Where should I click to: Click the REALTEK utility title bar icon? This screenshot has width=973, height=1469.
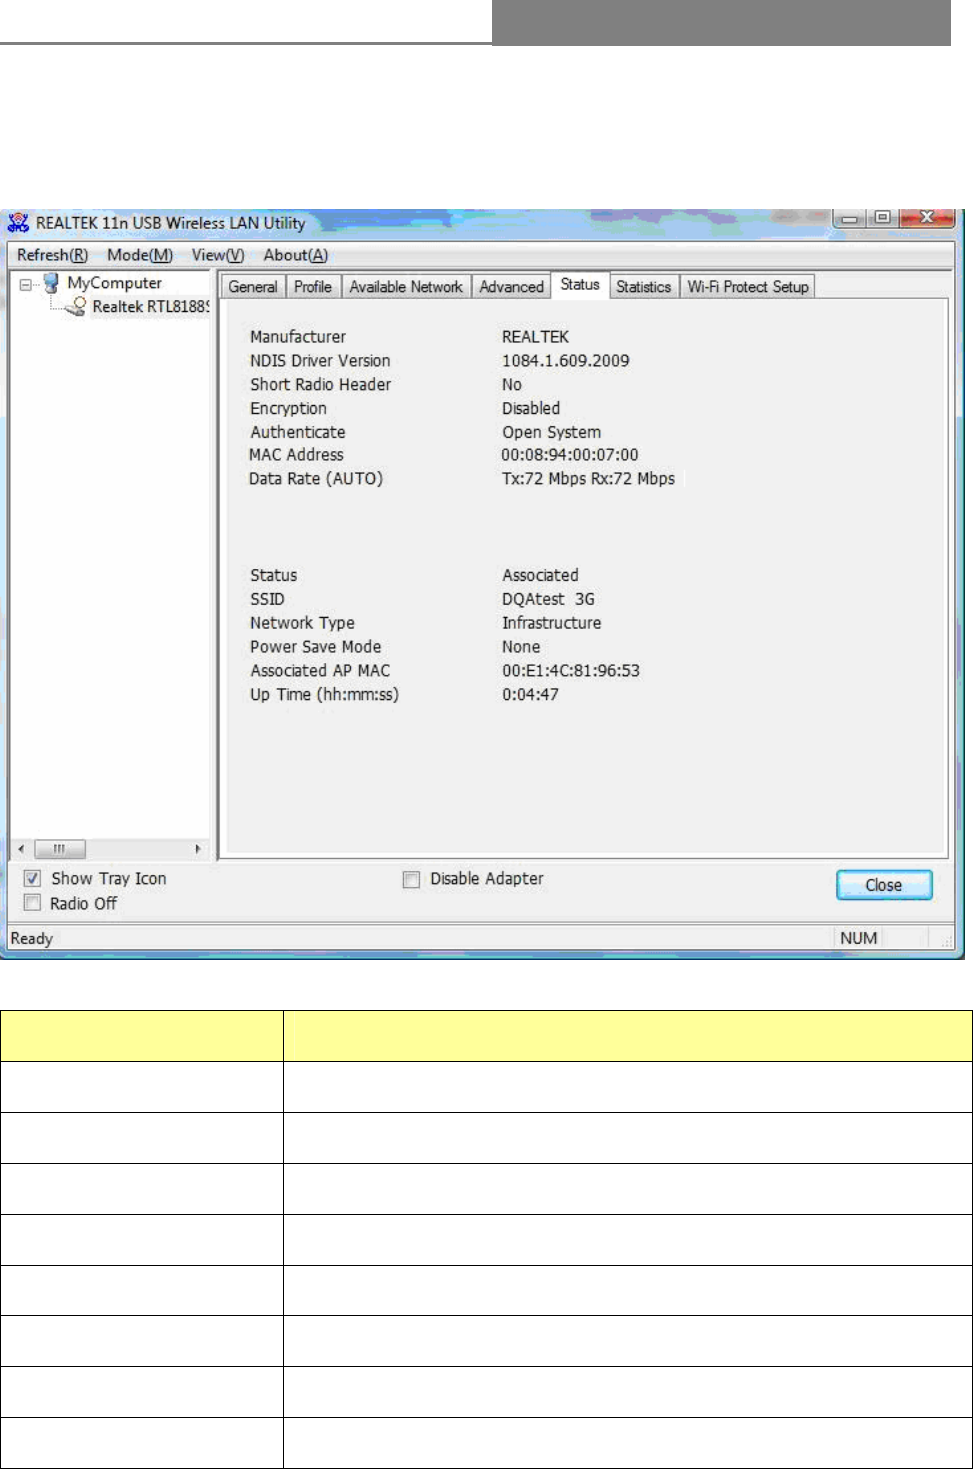(18, 222)
